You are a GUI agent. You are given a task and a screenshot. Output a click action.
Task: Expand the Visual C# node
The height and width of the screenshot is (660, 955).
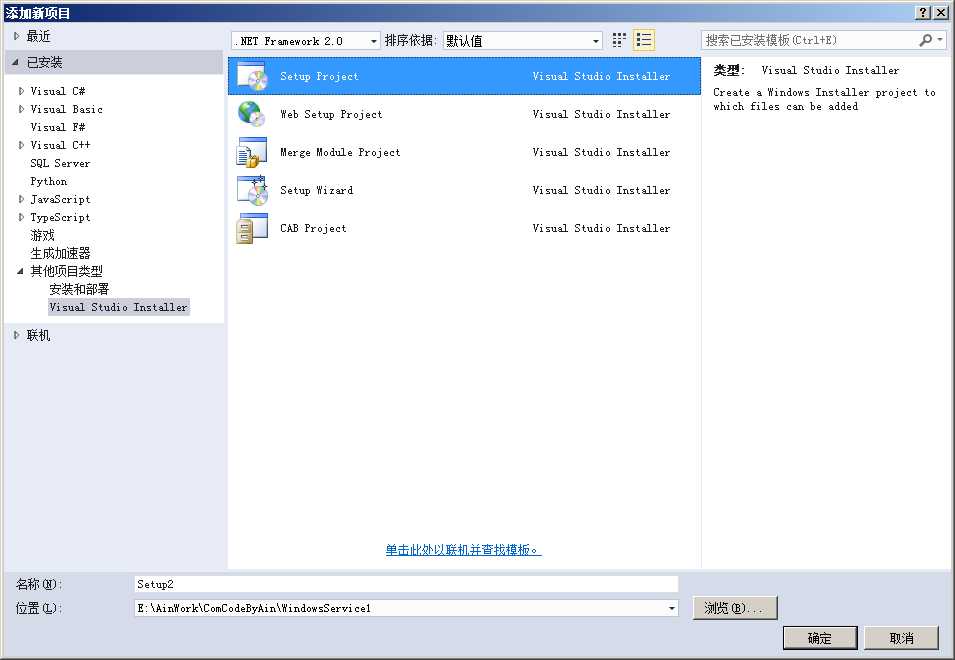pos(21,91)
